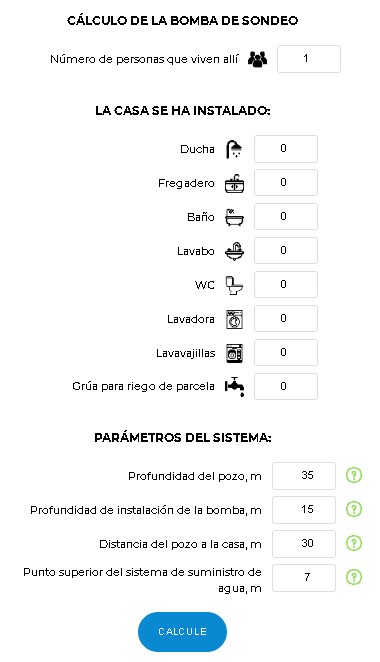
Task: Click the CALCULE button
Action: tap(182, 632)
